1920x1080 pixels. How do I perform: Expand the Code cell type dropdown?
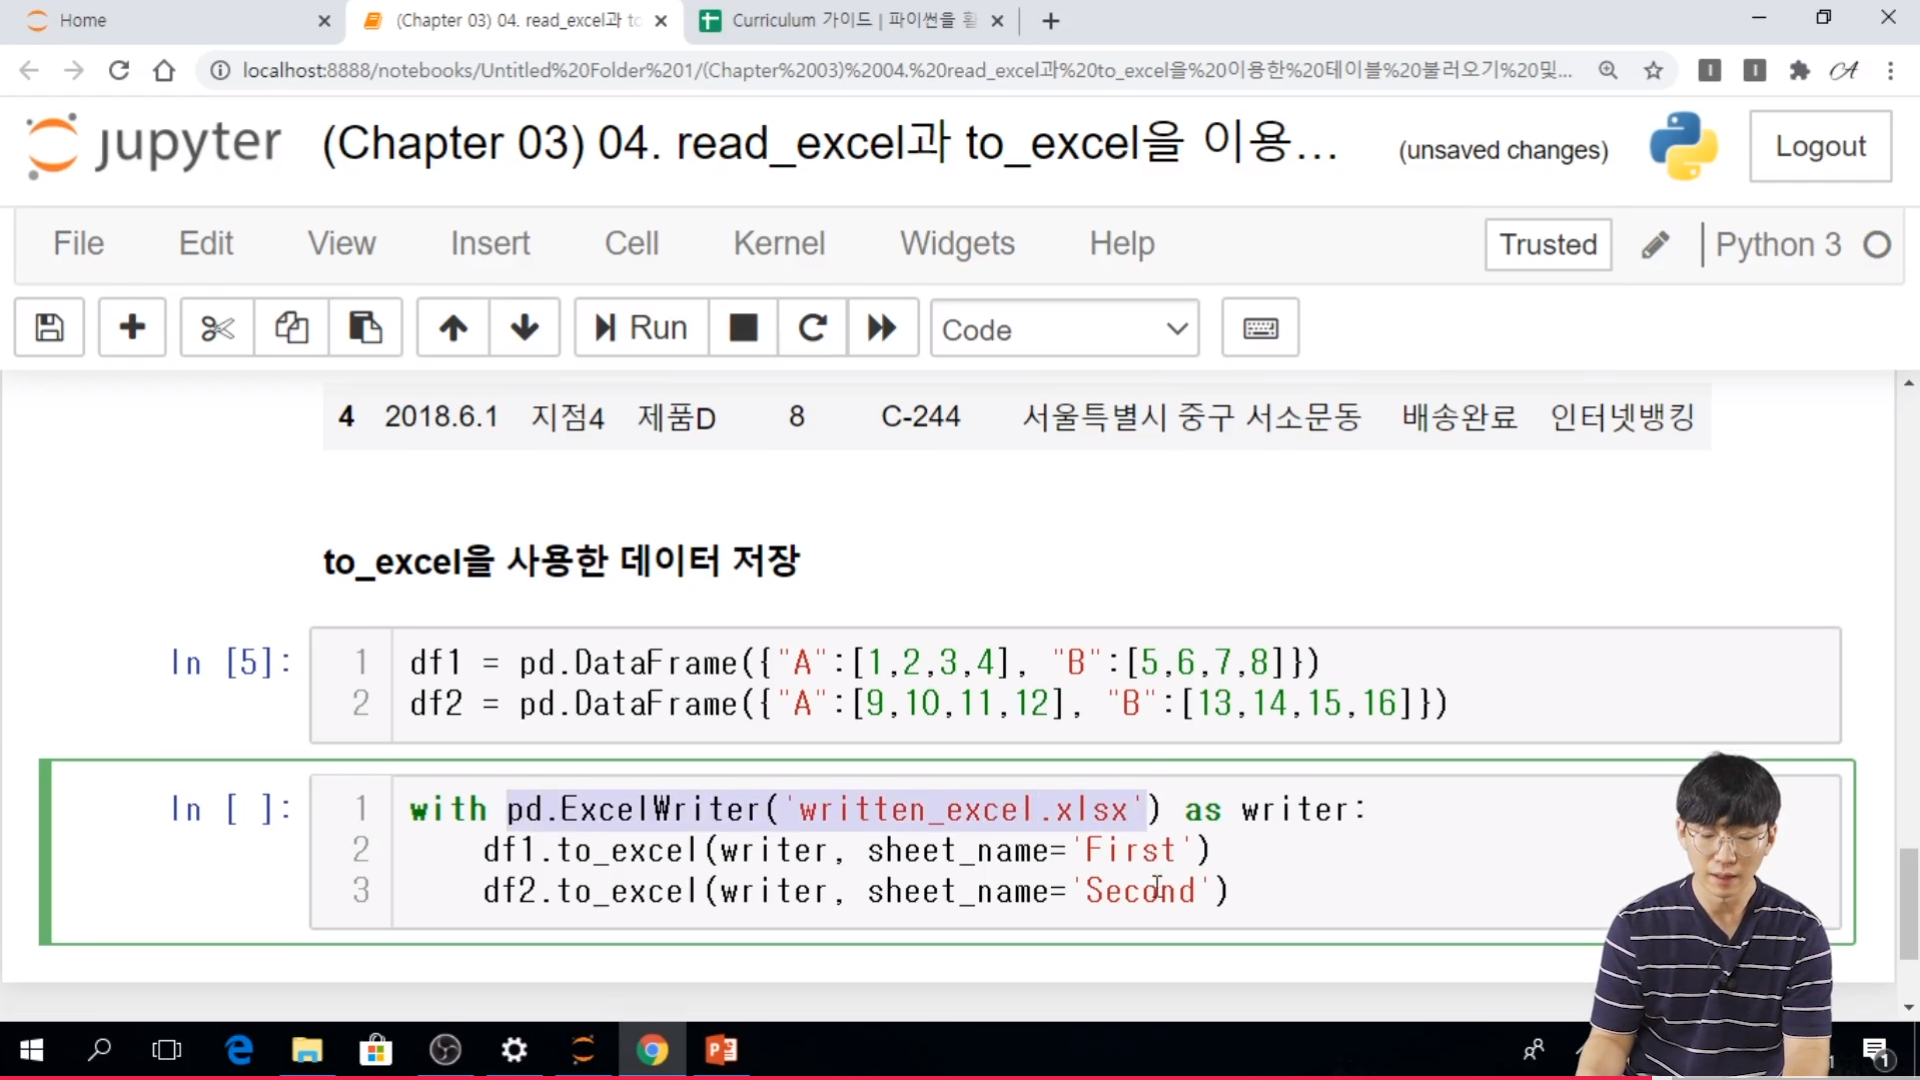[1064, 329]
